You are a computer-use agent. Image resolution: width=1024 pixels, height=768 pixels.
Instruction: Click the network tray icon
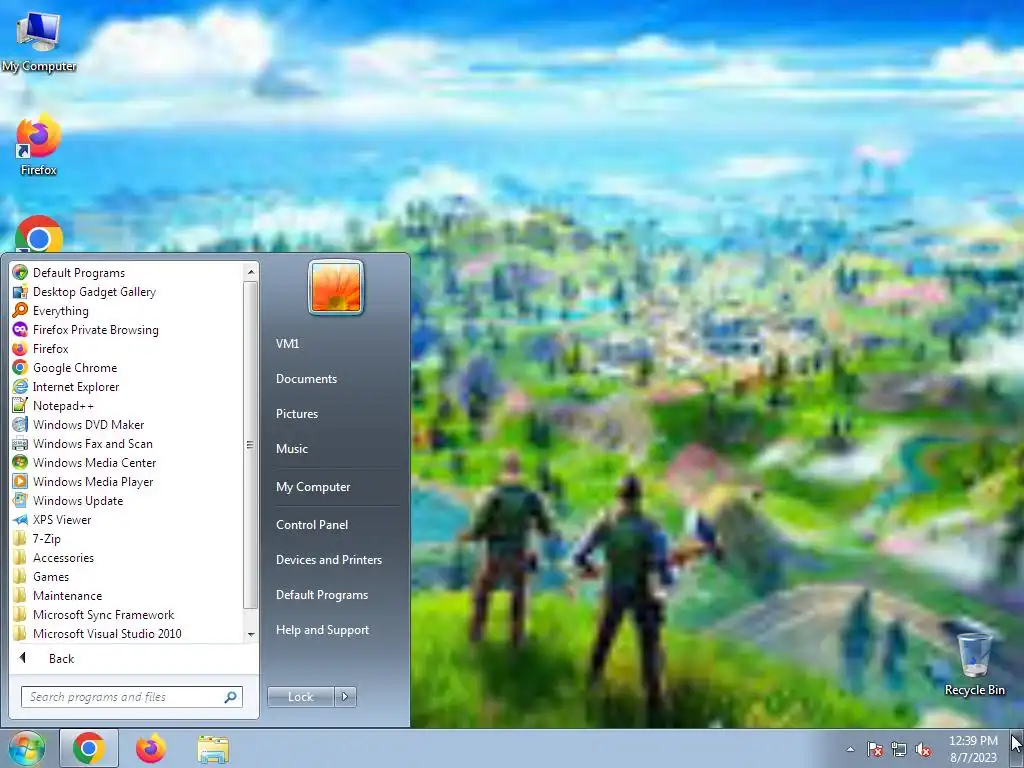(899, 749)
